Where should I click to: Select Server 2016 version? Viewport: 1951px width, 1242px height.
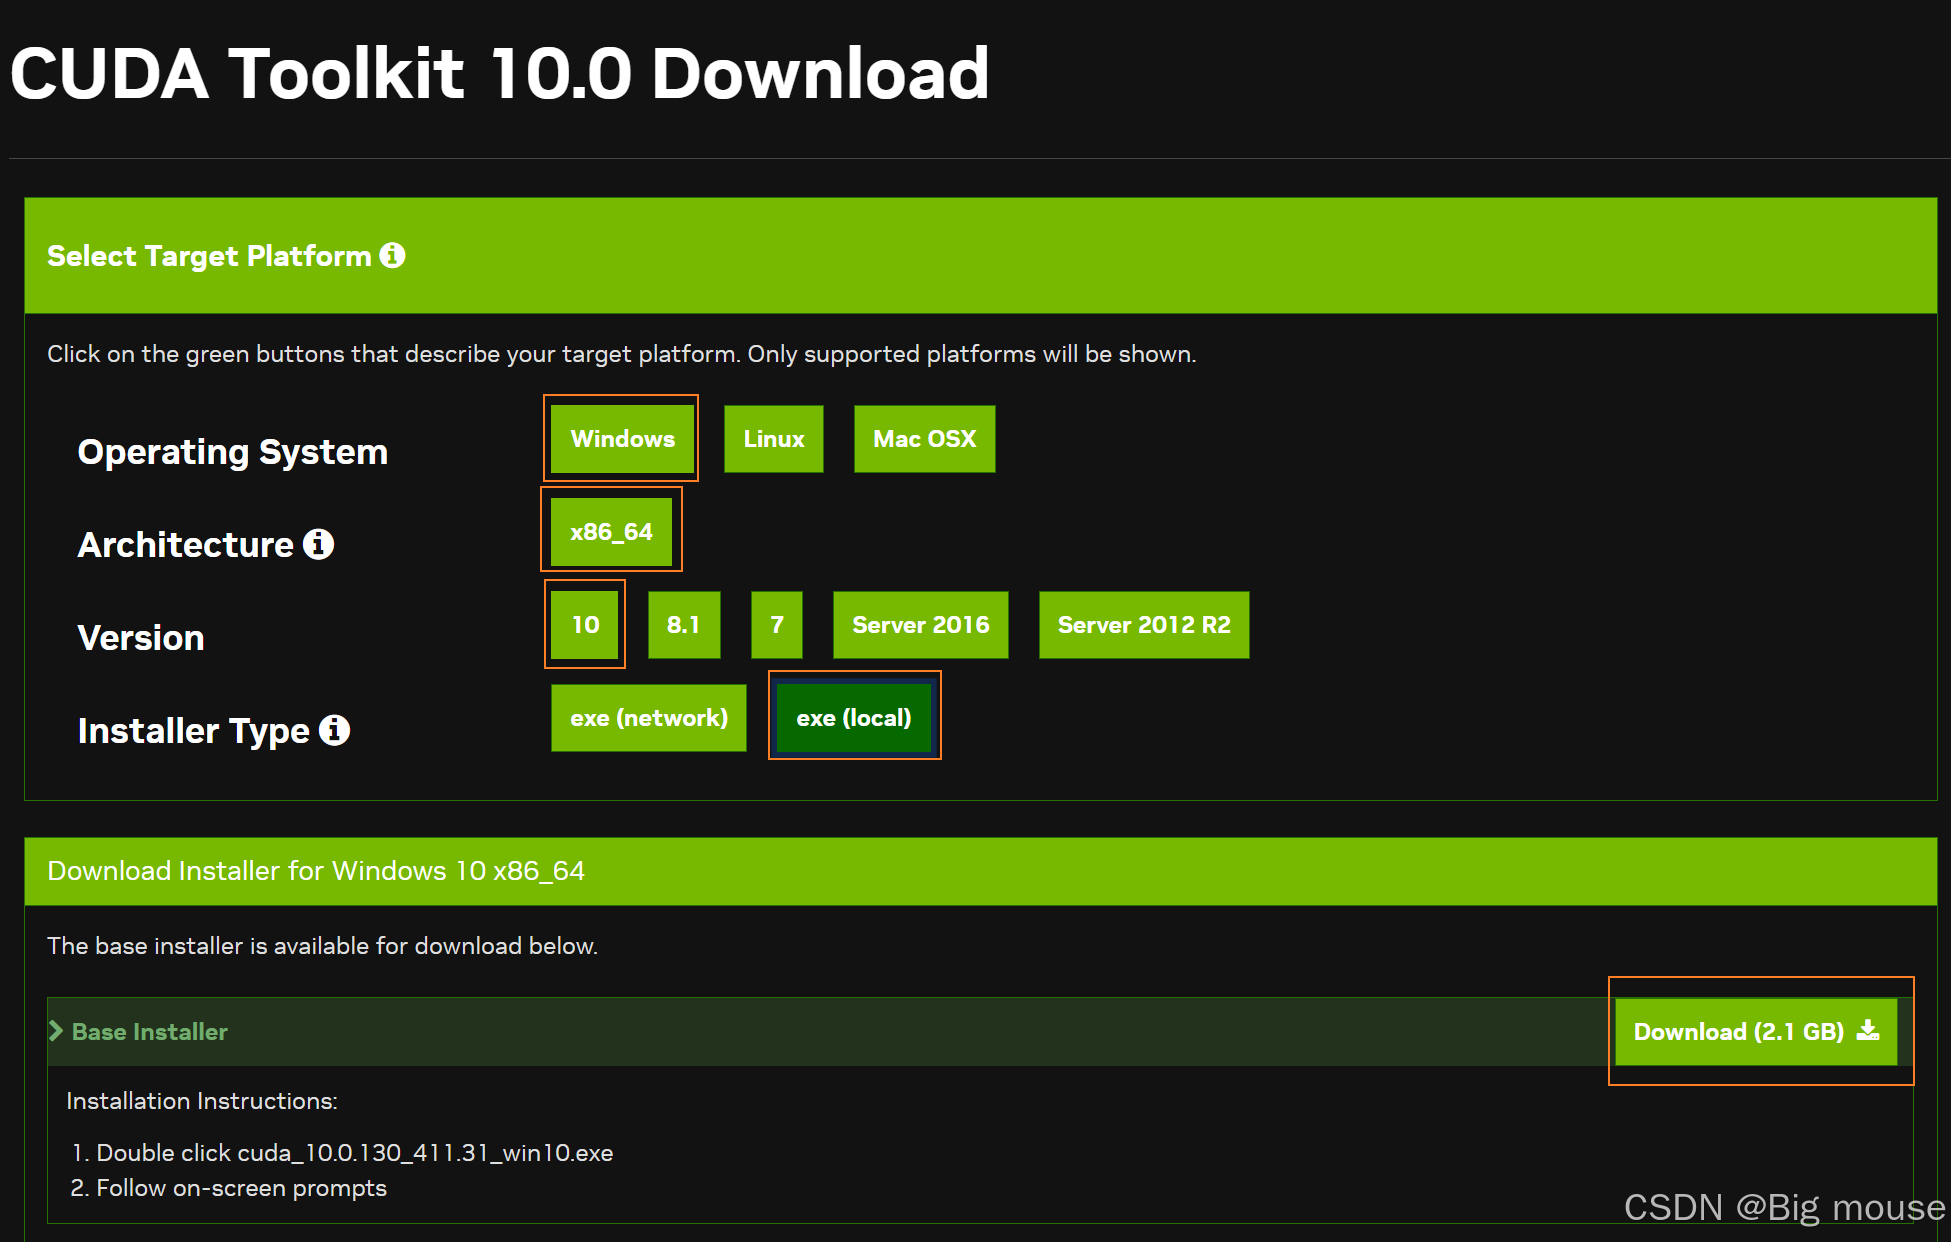pyautogui.click(x=920, y=625)
